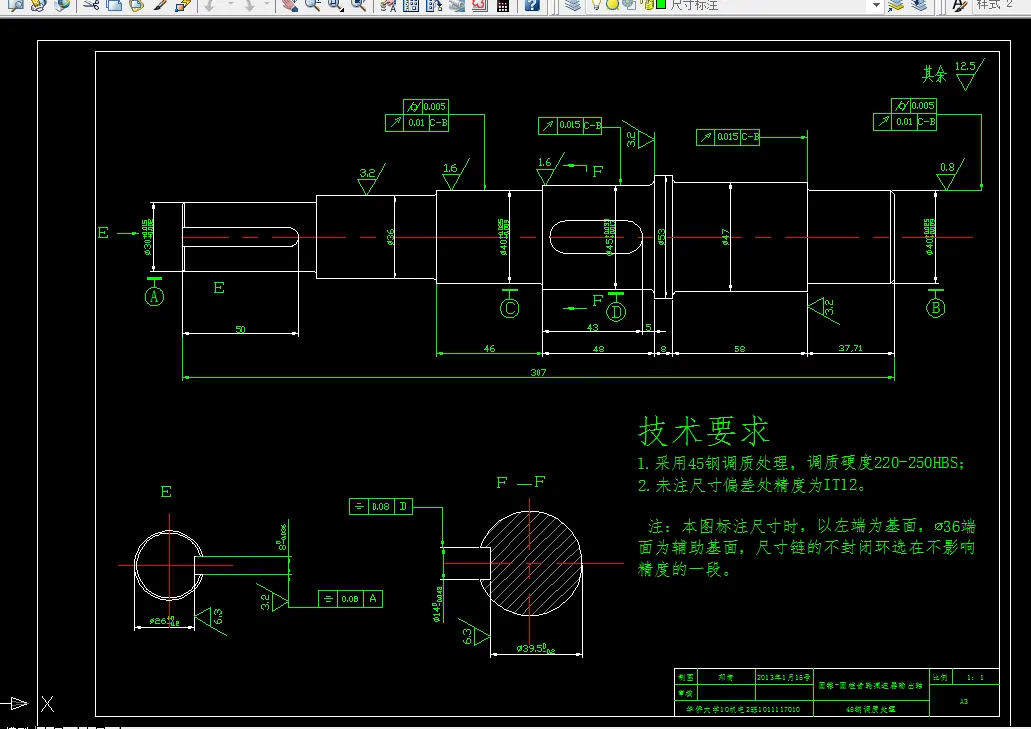
Task: Open the Block Editor icon
Action: [182, 5]
